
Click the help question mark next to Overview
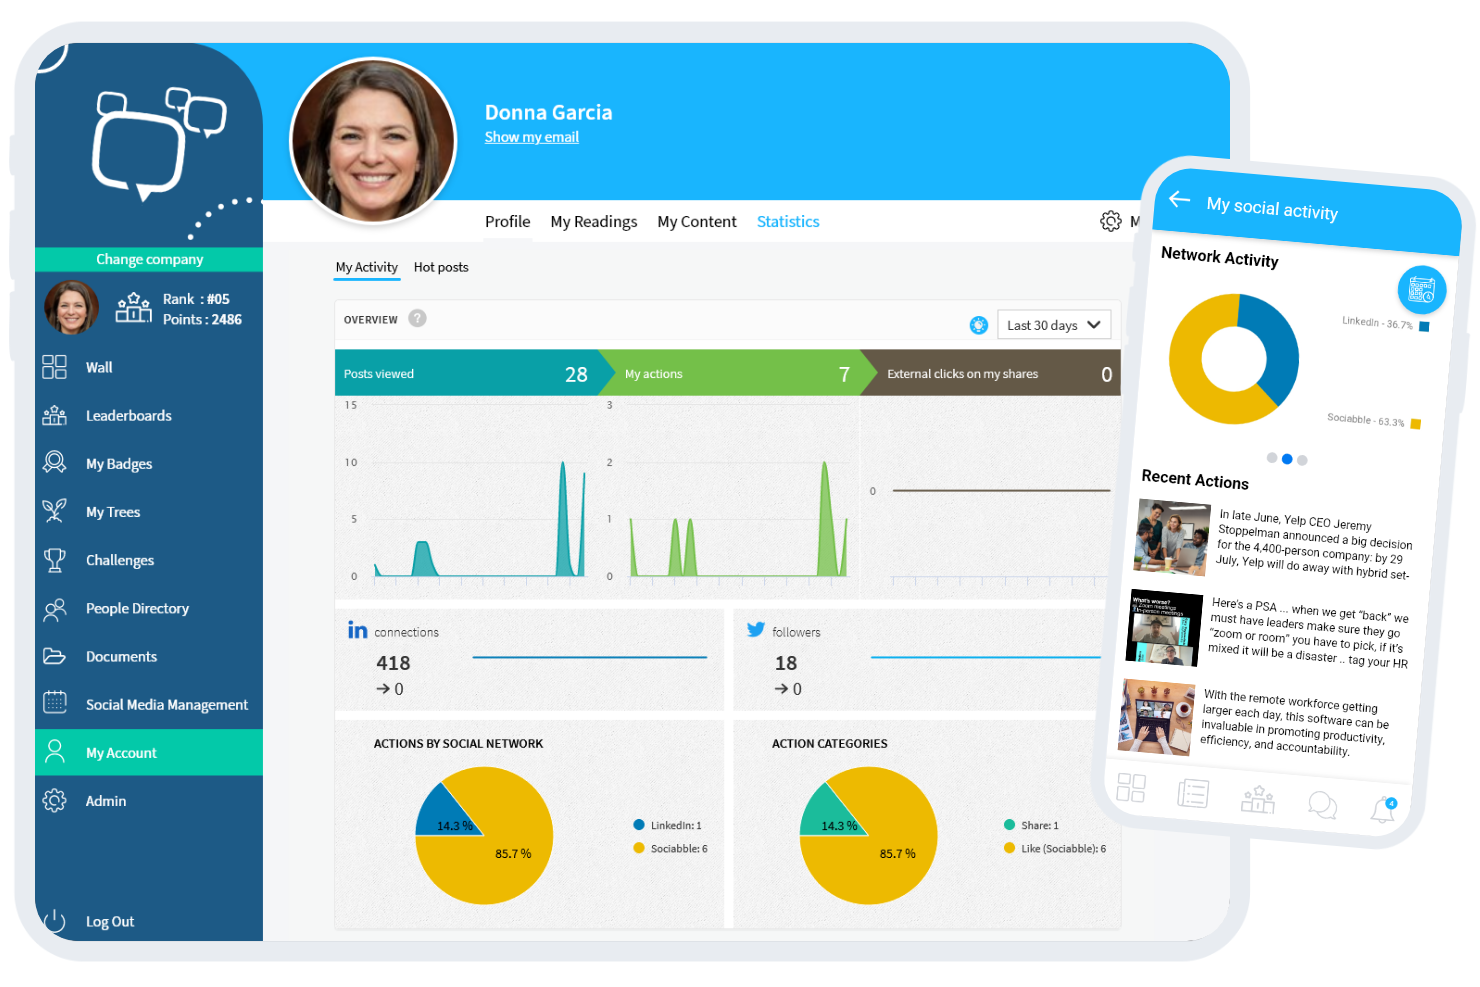coord(417,319)
